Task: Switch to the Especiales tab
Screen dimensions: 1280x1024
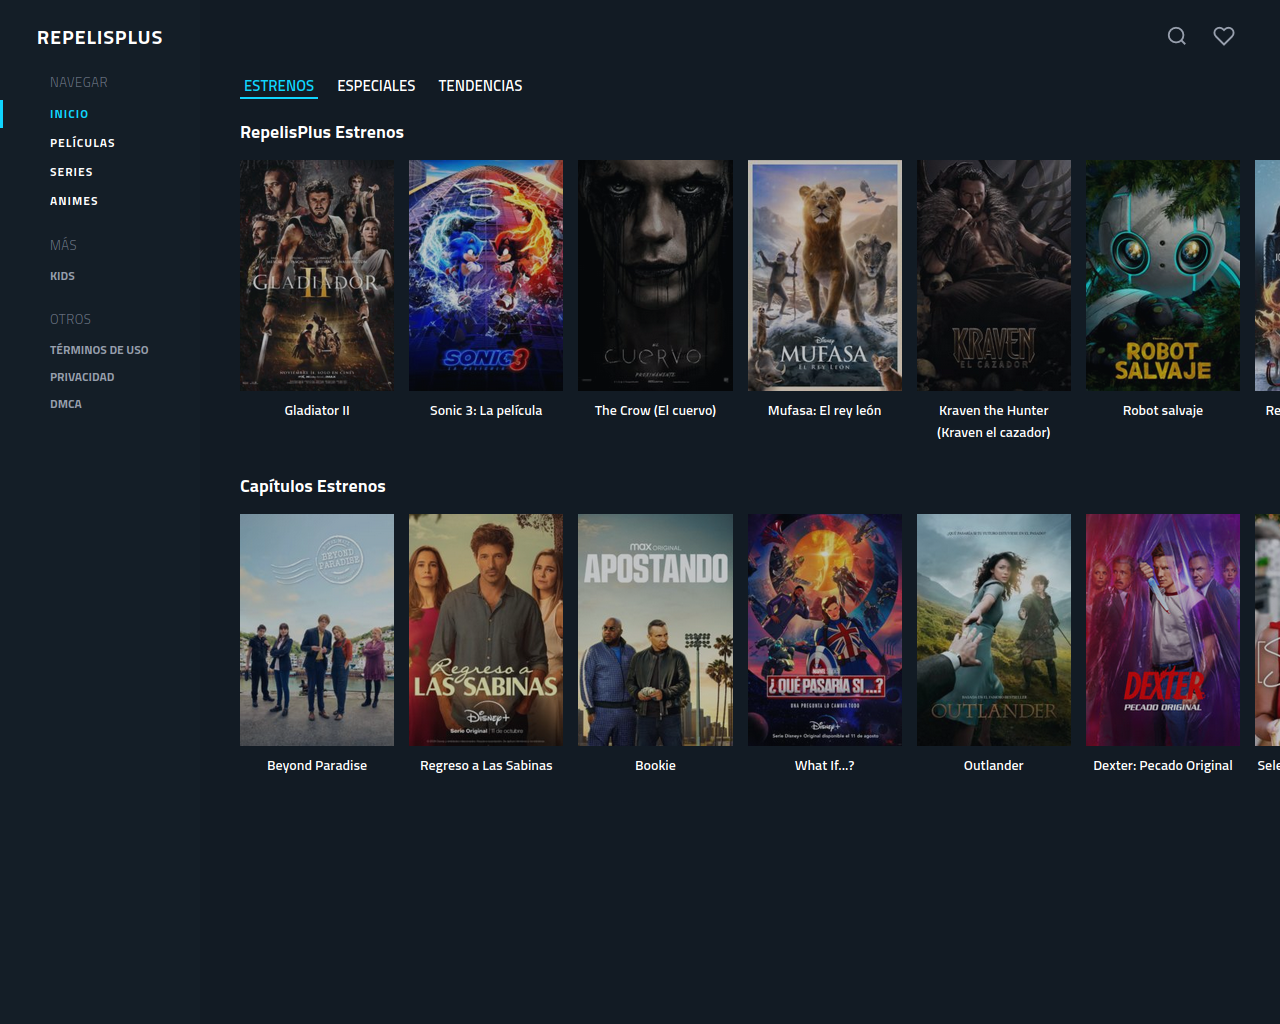Action: [376, 86]
